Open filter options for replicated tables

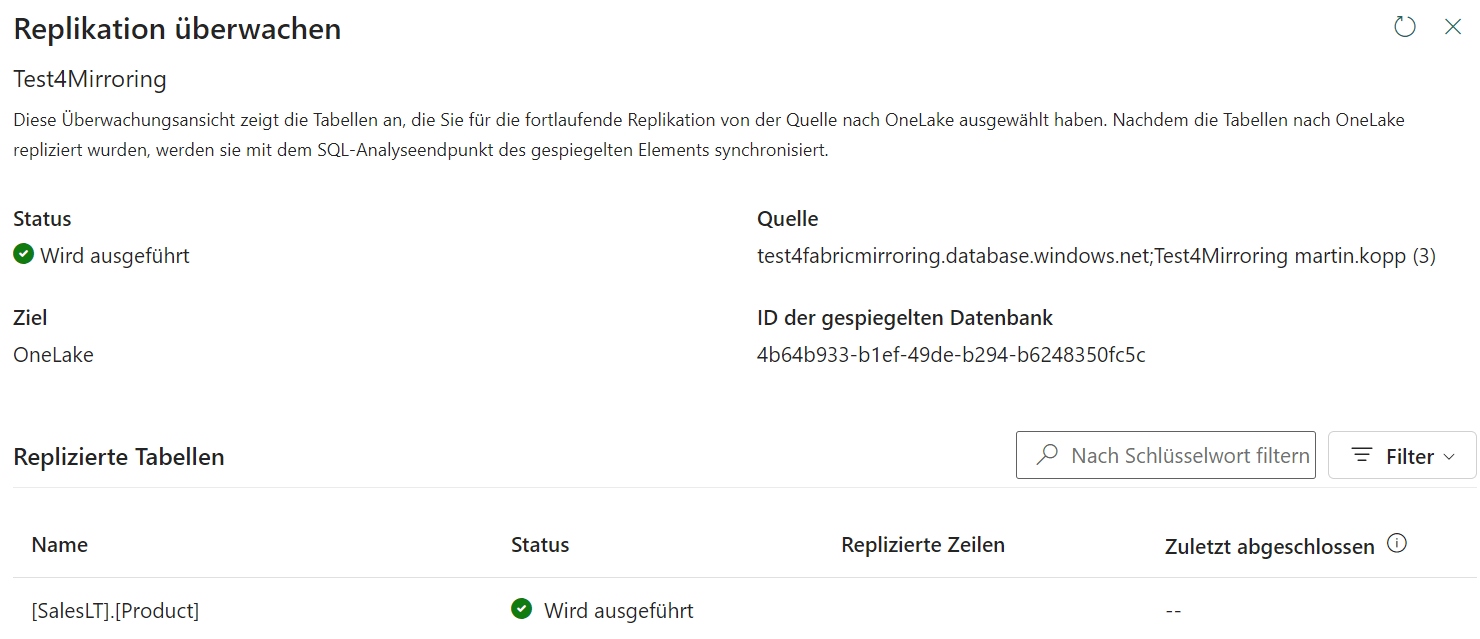click(1401, 455)
